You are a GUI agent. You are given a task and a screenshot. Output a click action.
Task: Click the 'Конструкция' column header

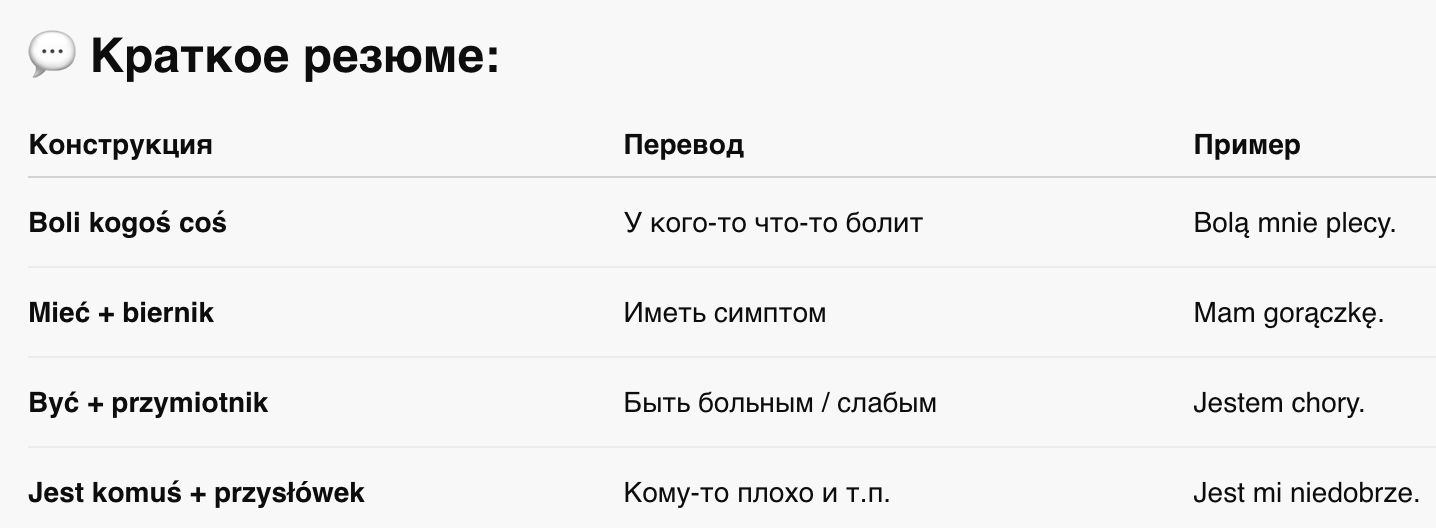coord(121,145)
